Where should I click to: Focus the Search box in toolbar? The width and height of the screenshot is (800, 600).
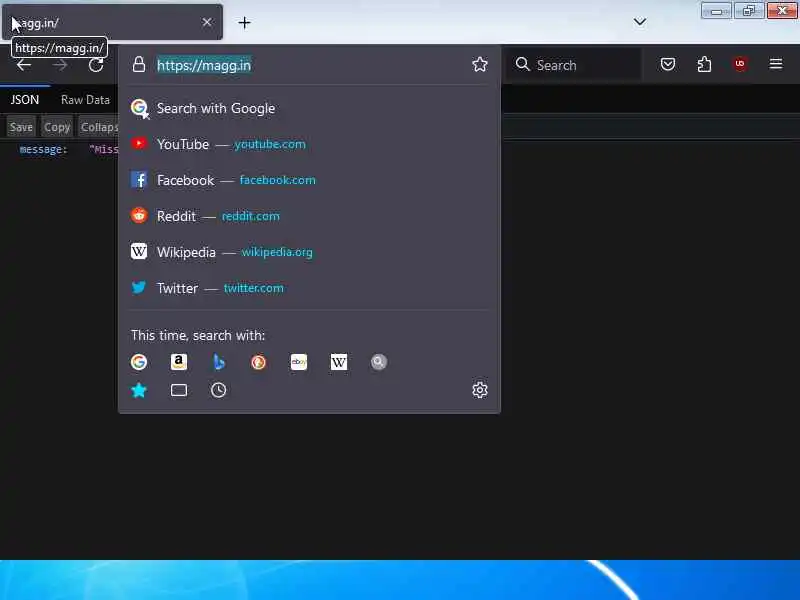(574, 65)
